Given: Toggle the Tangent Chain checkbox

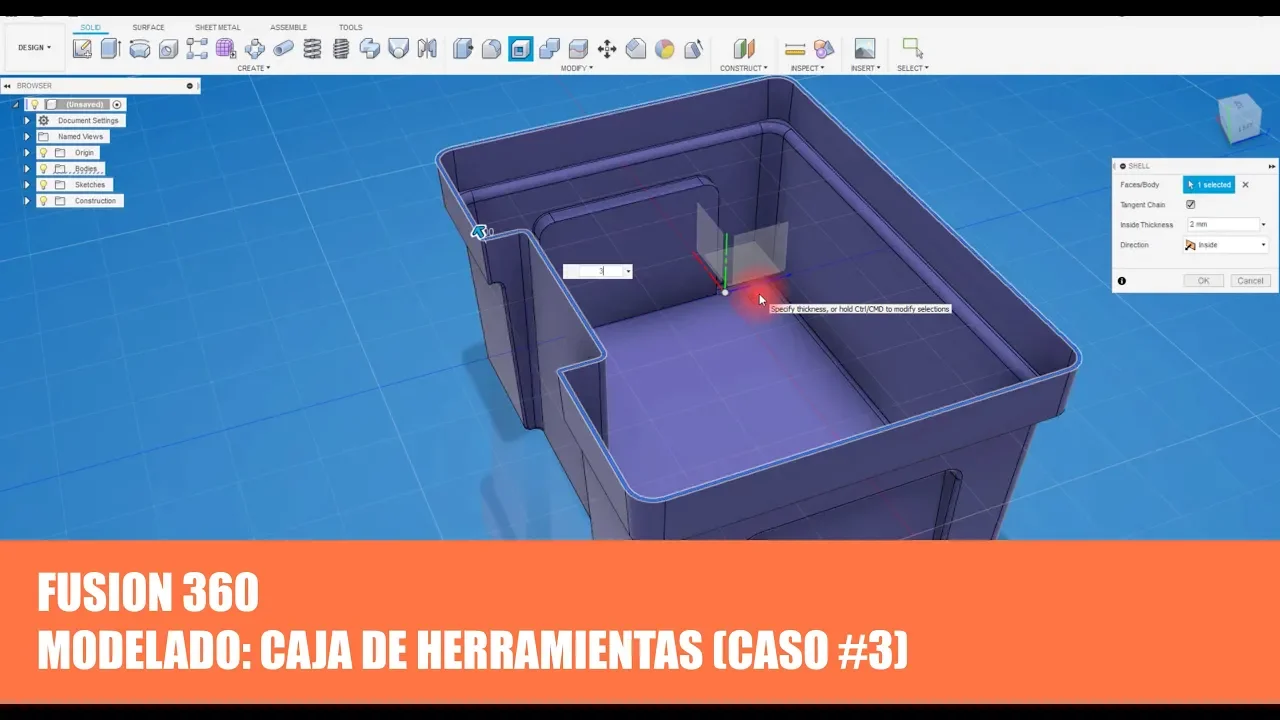Looking at the screenshot, I should pyautogui.click(x=1190, y=205).
